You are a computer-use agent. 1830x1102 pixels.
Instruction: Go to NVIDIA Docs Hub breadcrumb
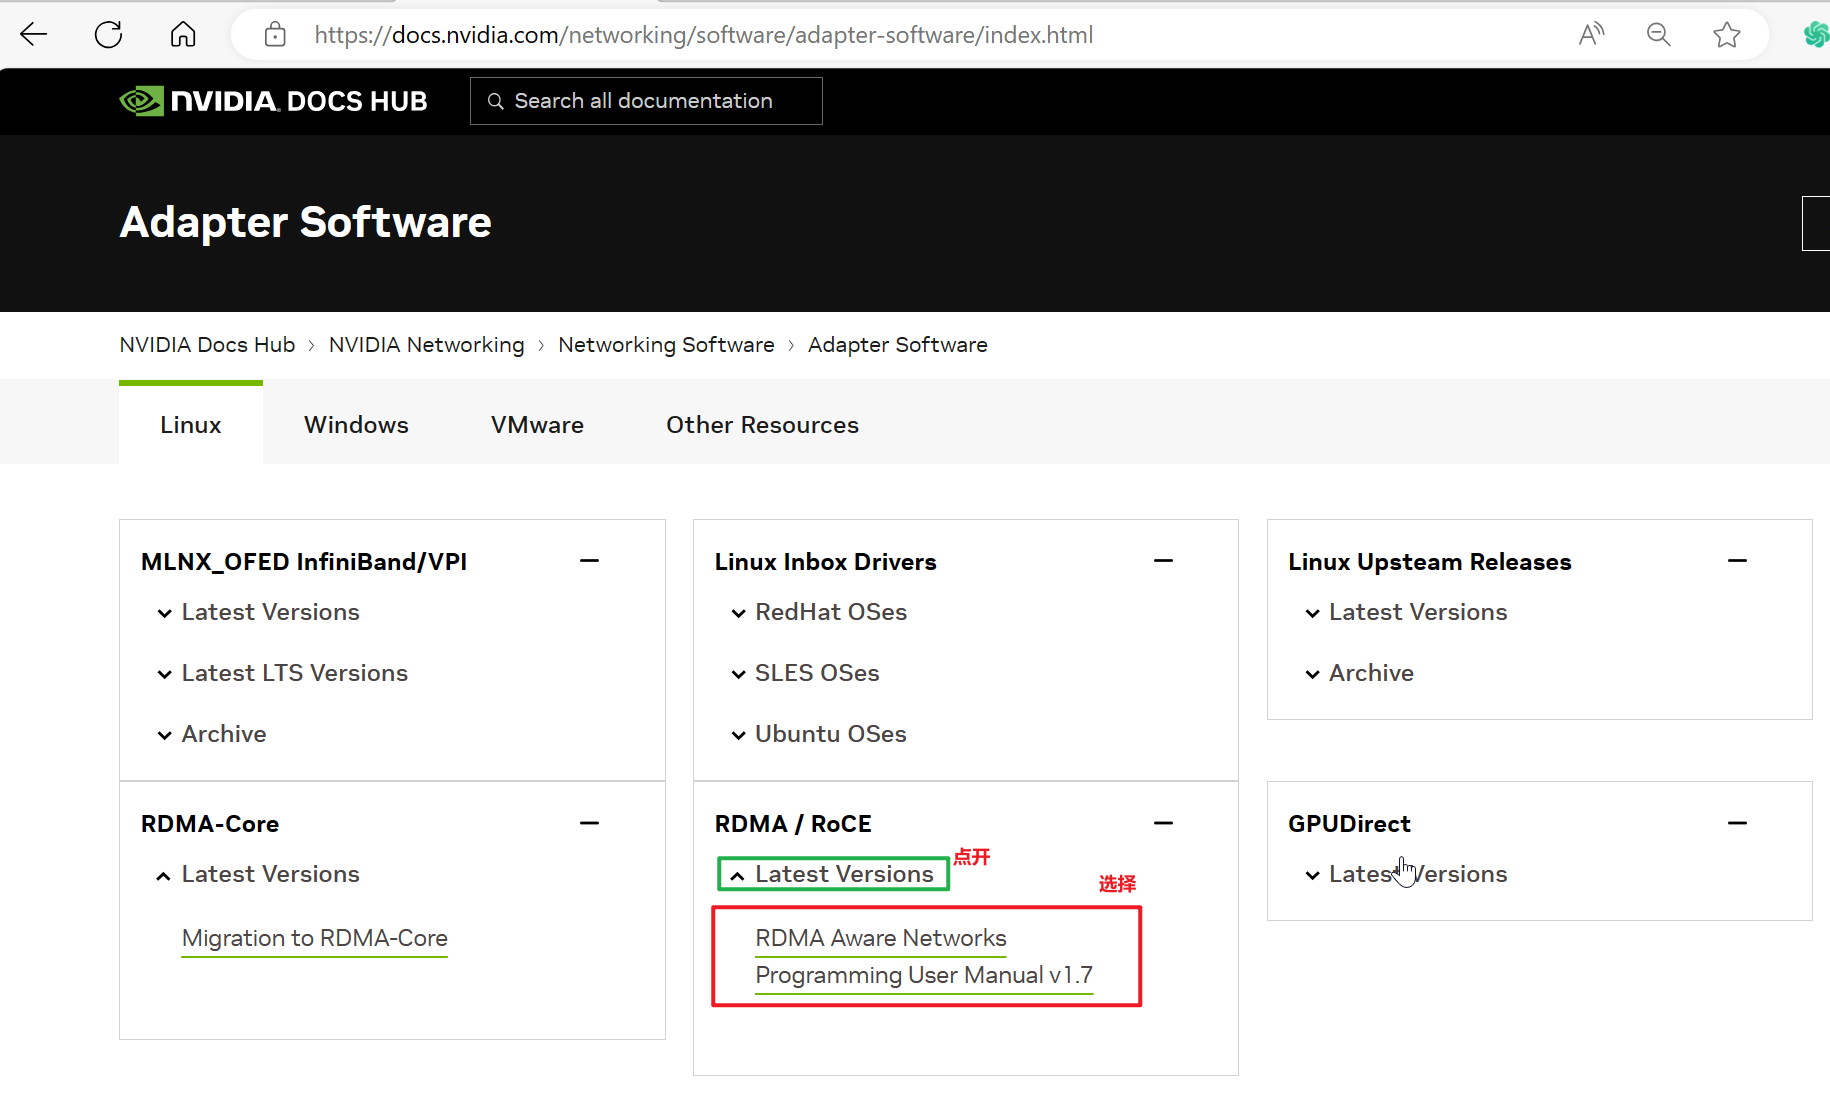[x=207, y=345]
